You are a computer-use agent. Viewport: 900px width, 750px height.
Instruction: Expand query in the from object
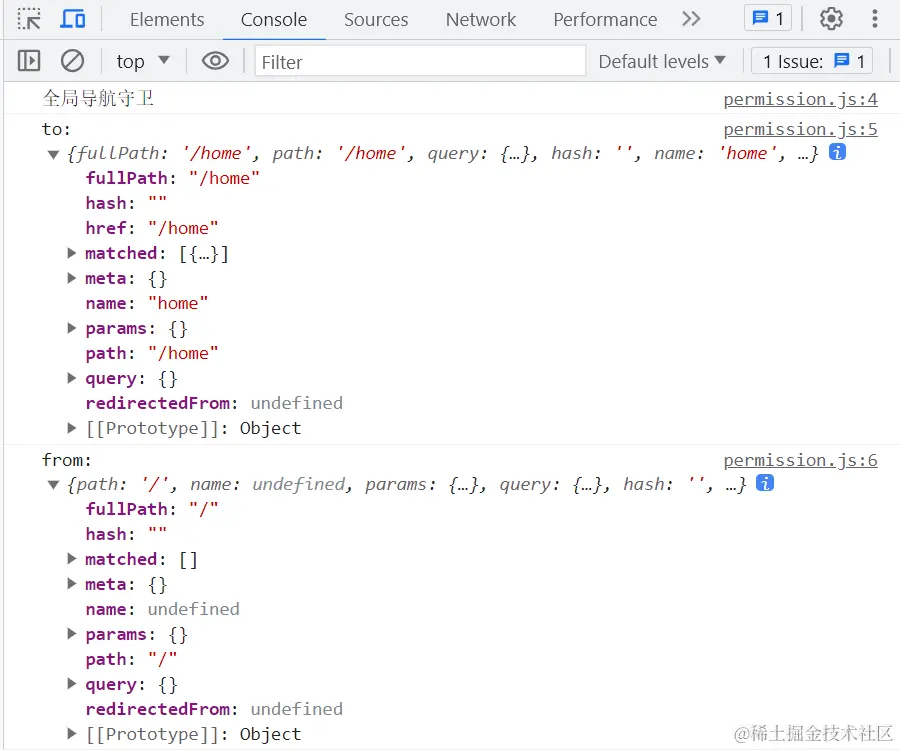[72, 684]
